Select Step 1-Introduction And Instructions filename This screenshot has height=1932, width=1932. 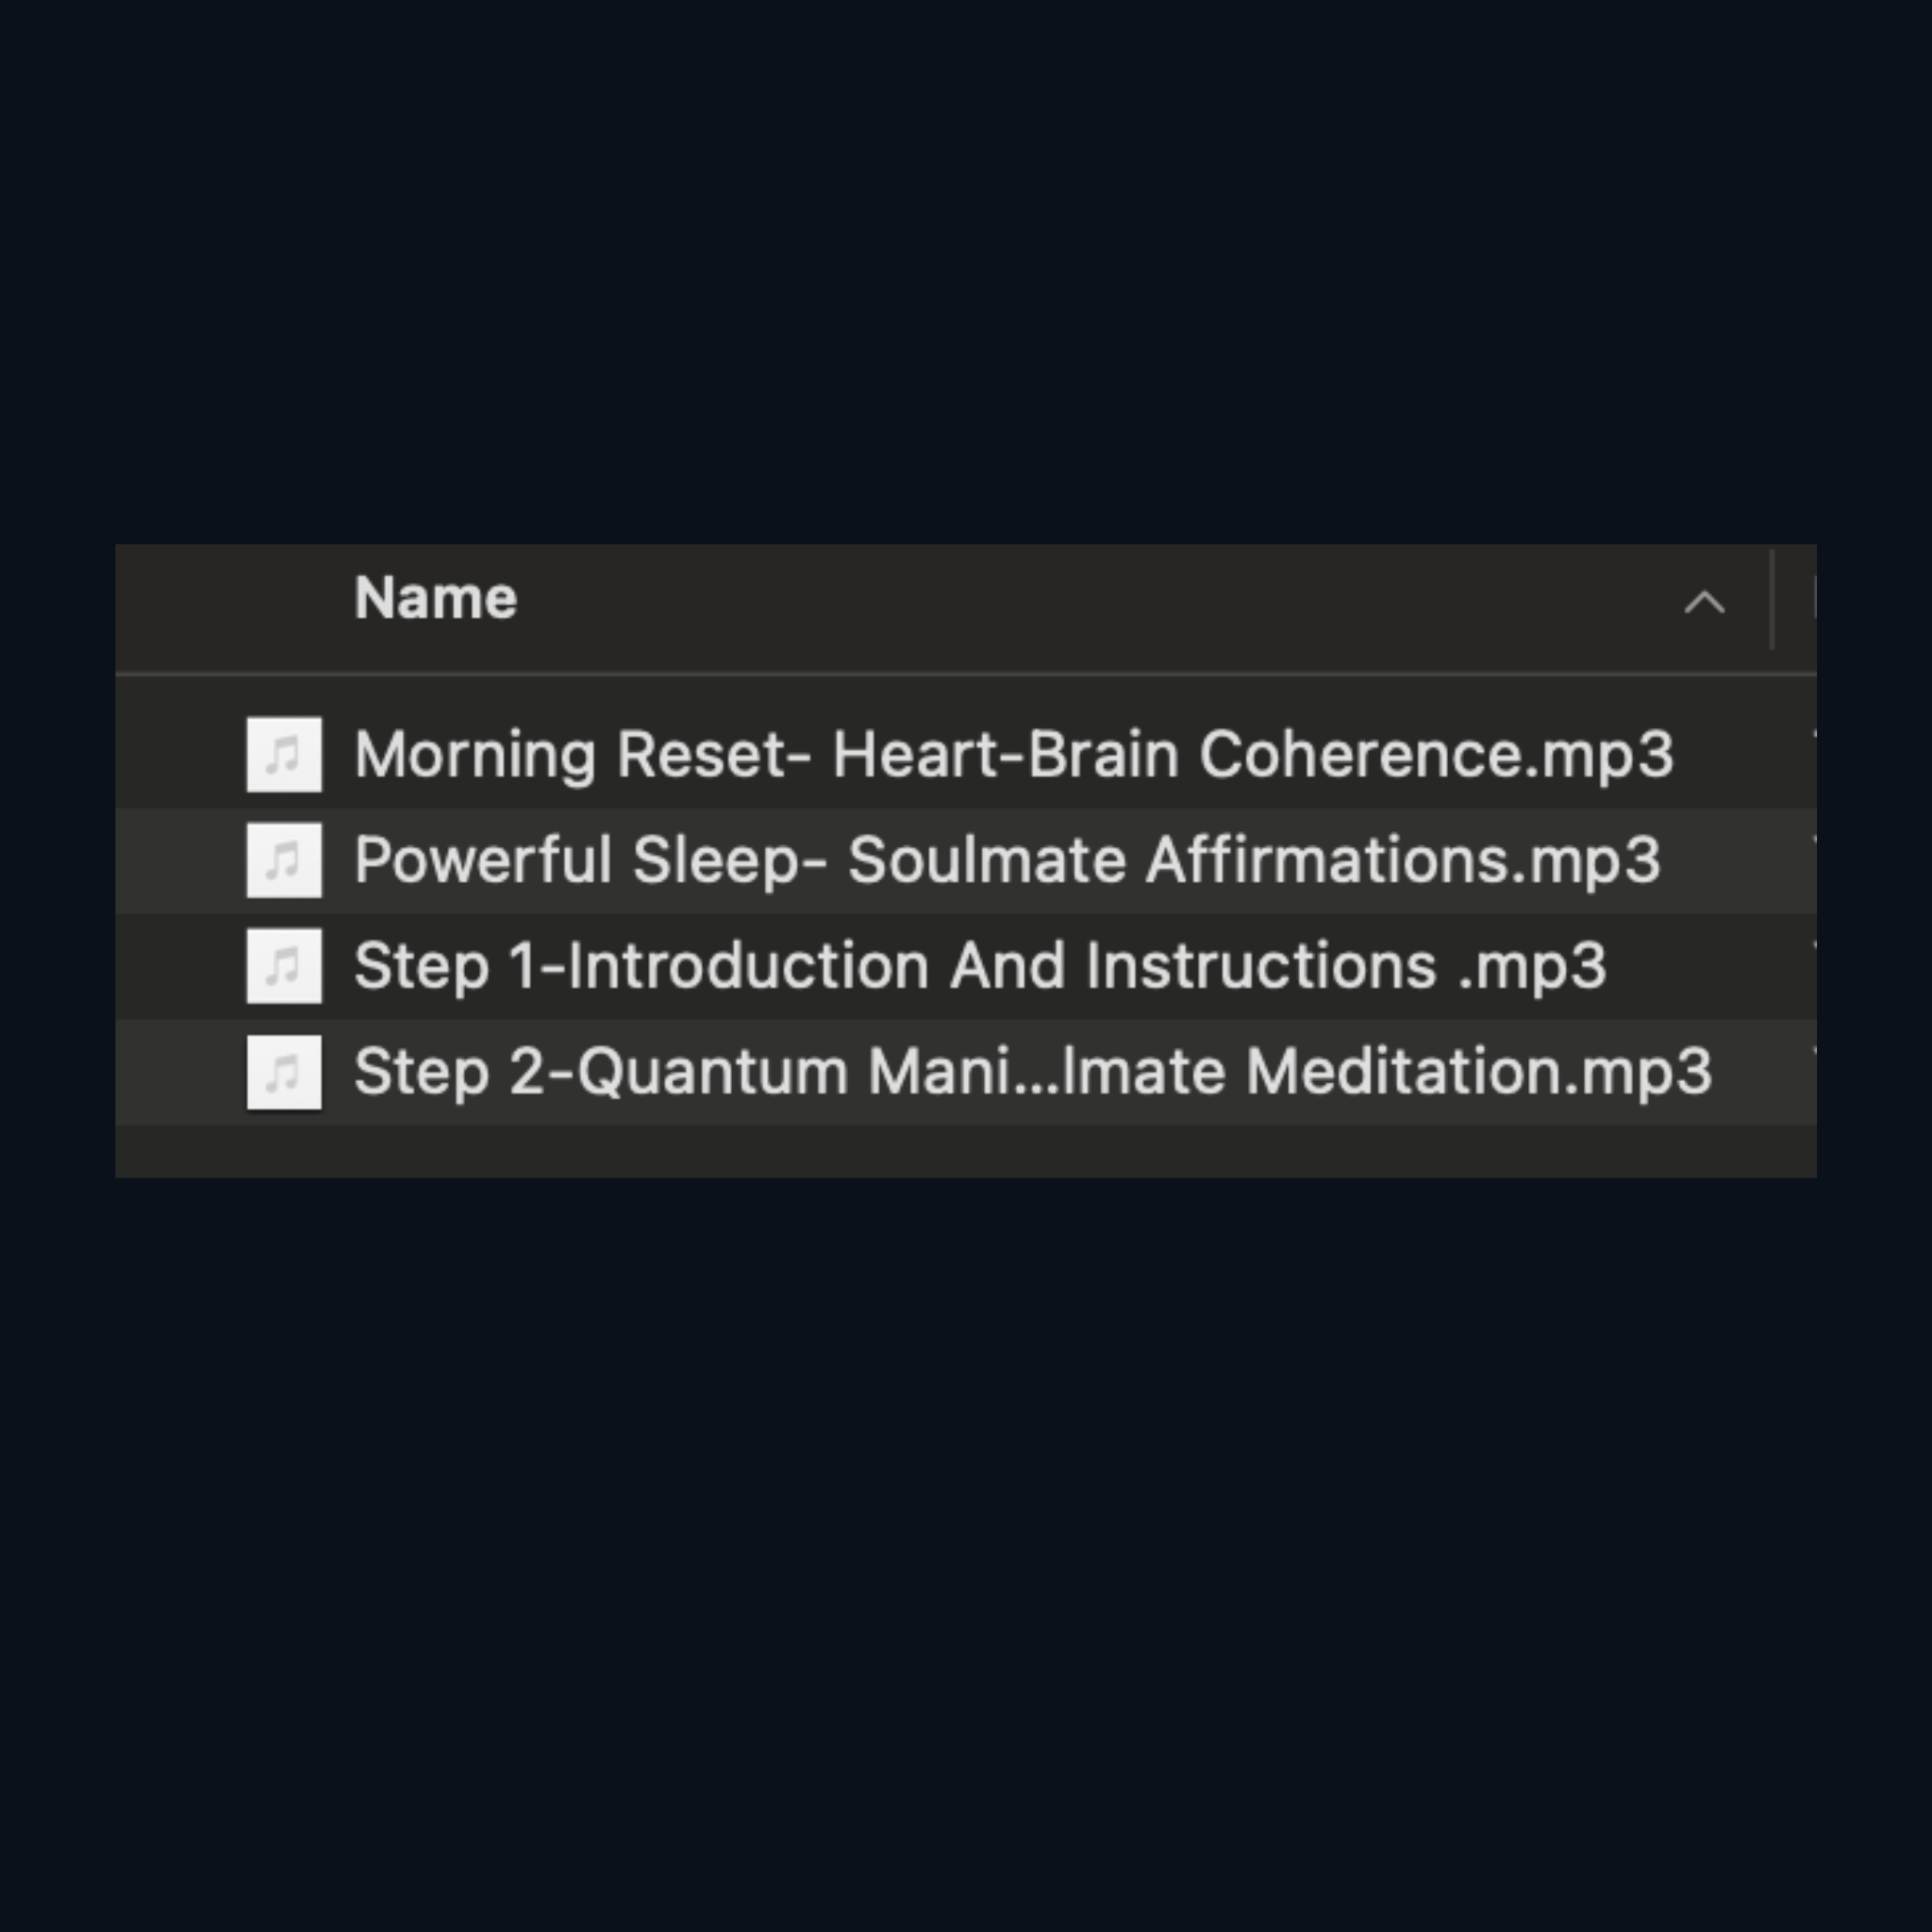[980, 966]
